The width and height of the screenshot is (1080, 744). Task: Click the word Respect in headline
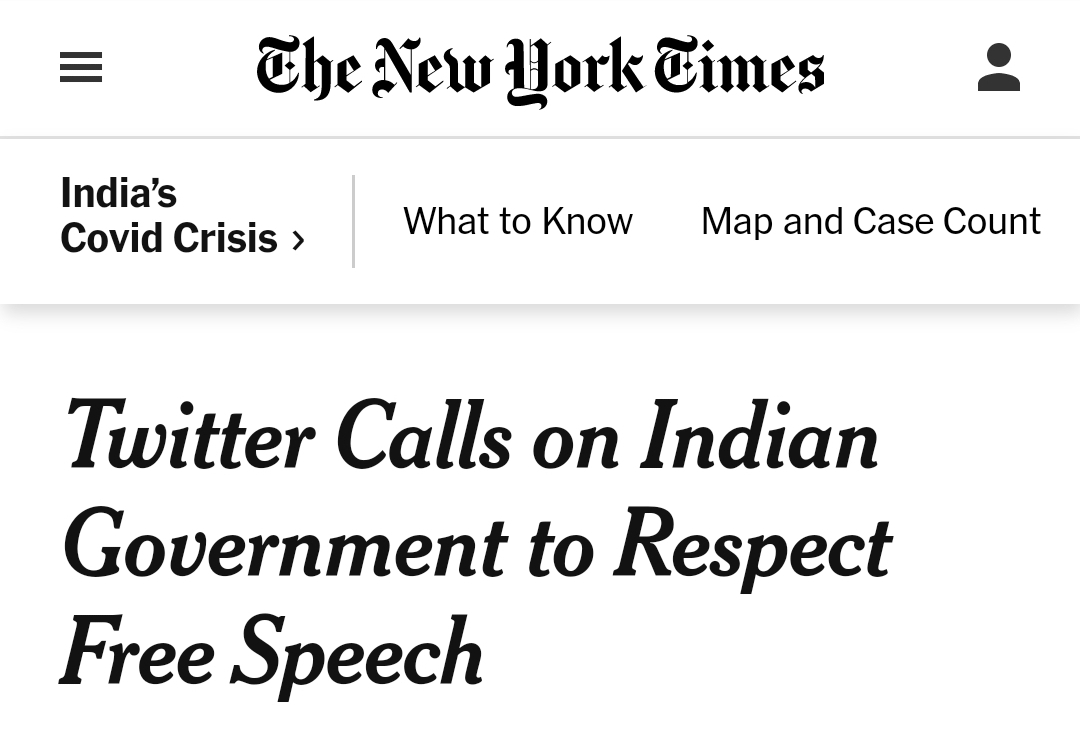(x=752, y=546)
